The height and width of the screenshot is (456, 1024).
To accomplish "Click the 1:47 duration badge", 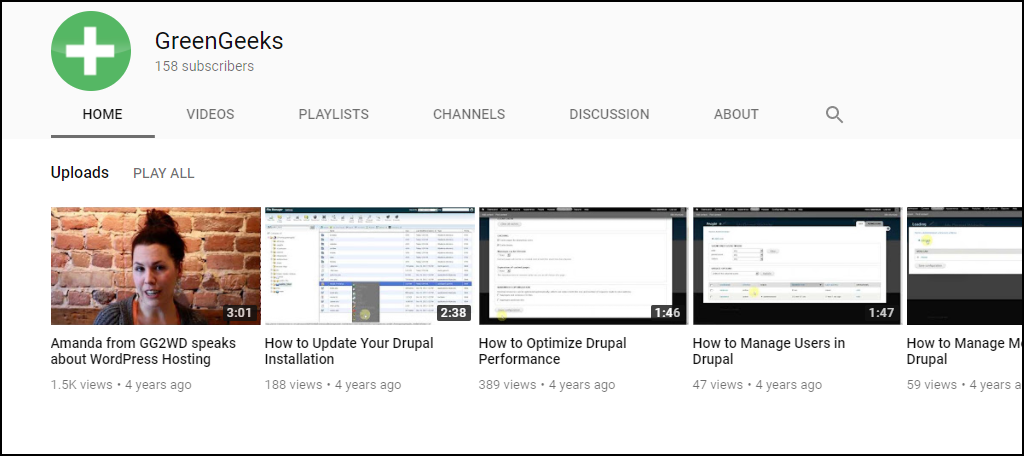I will (881, 313).
